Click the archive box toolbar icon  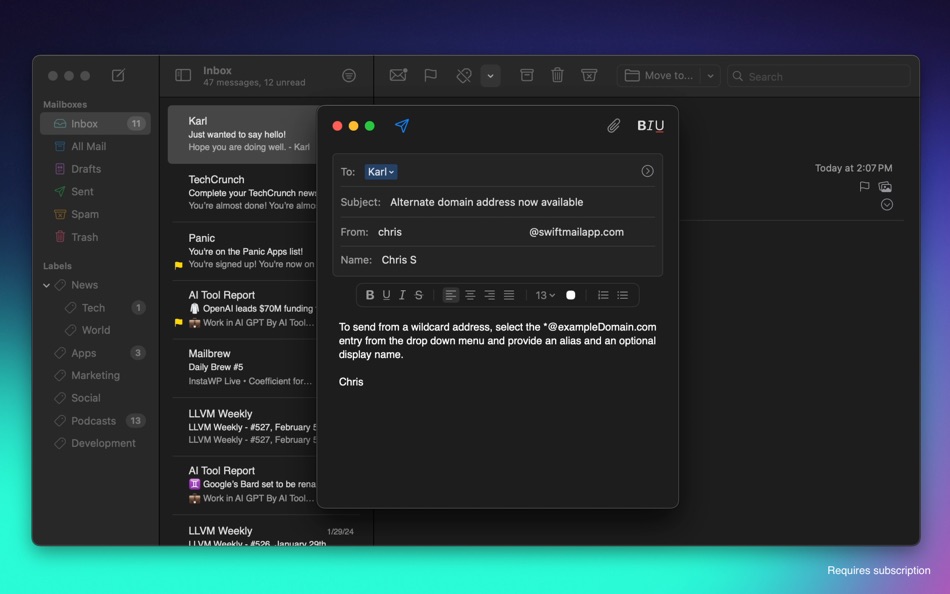pyautogui.click(x=527, y=76)
